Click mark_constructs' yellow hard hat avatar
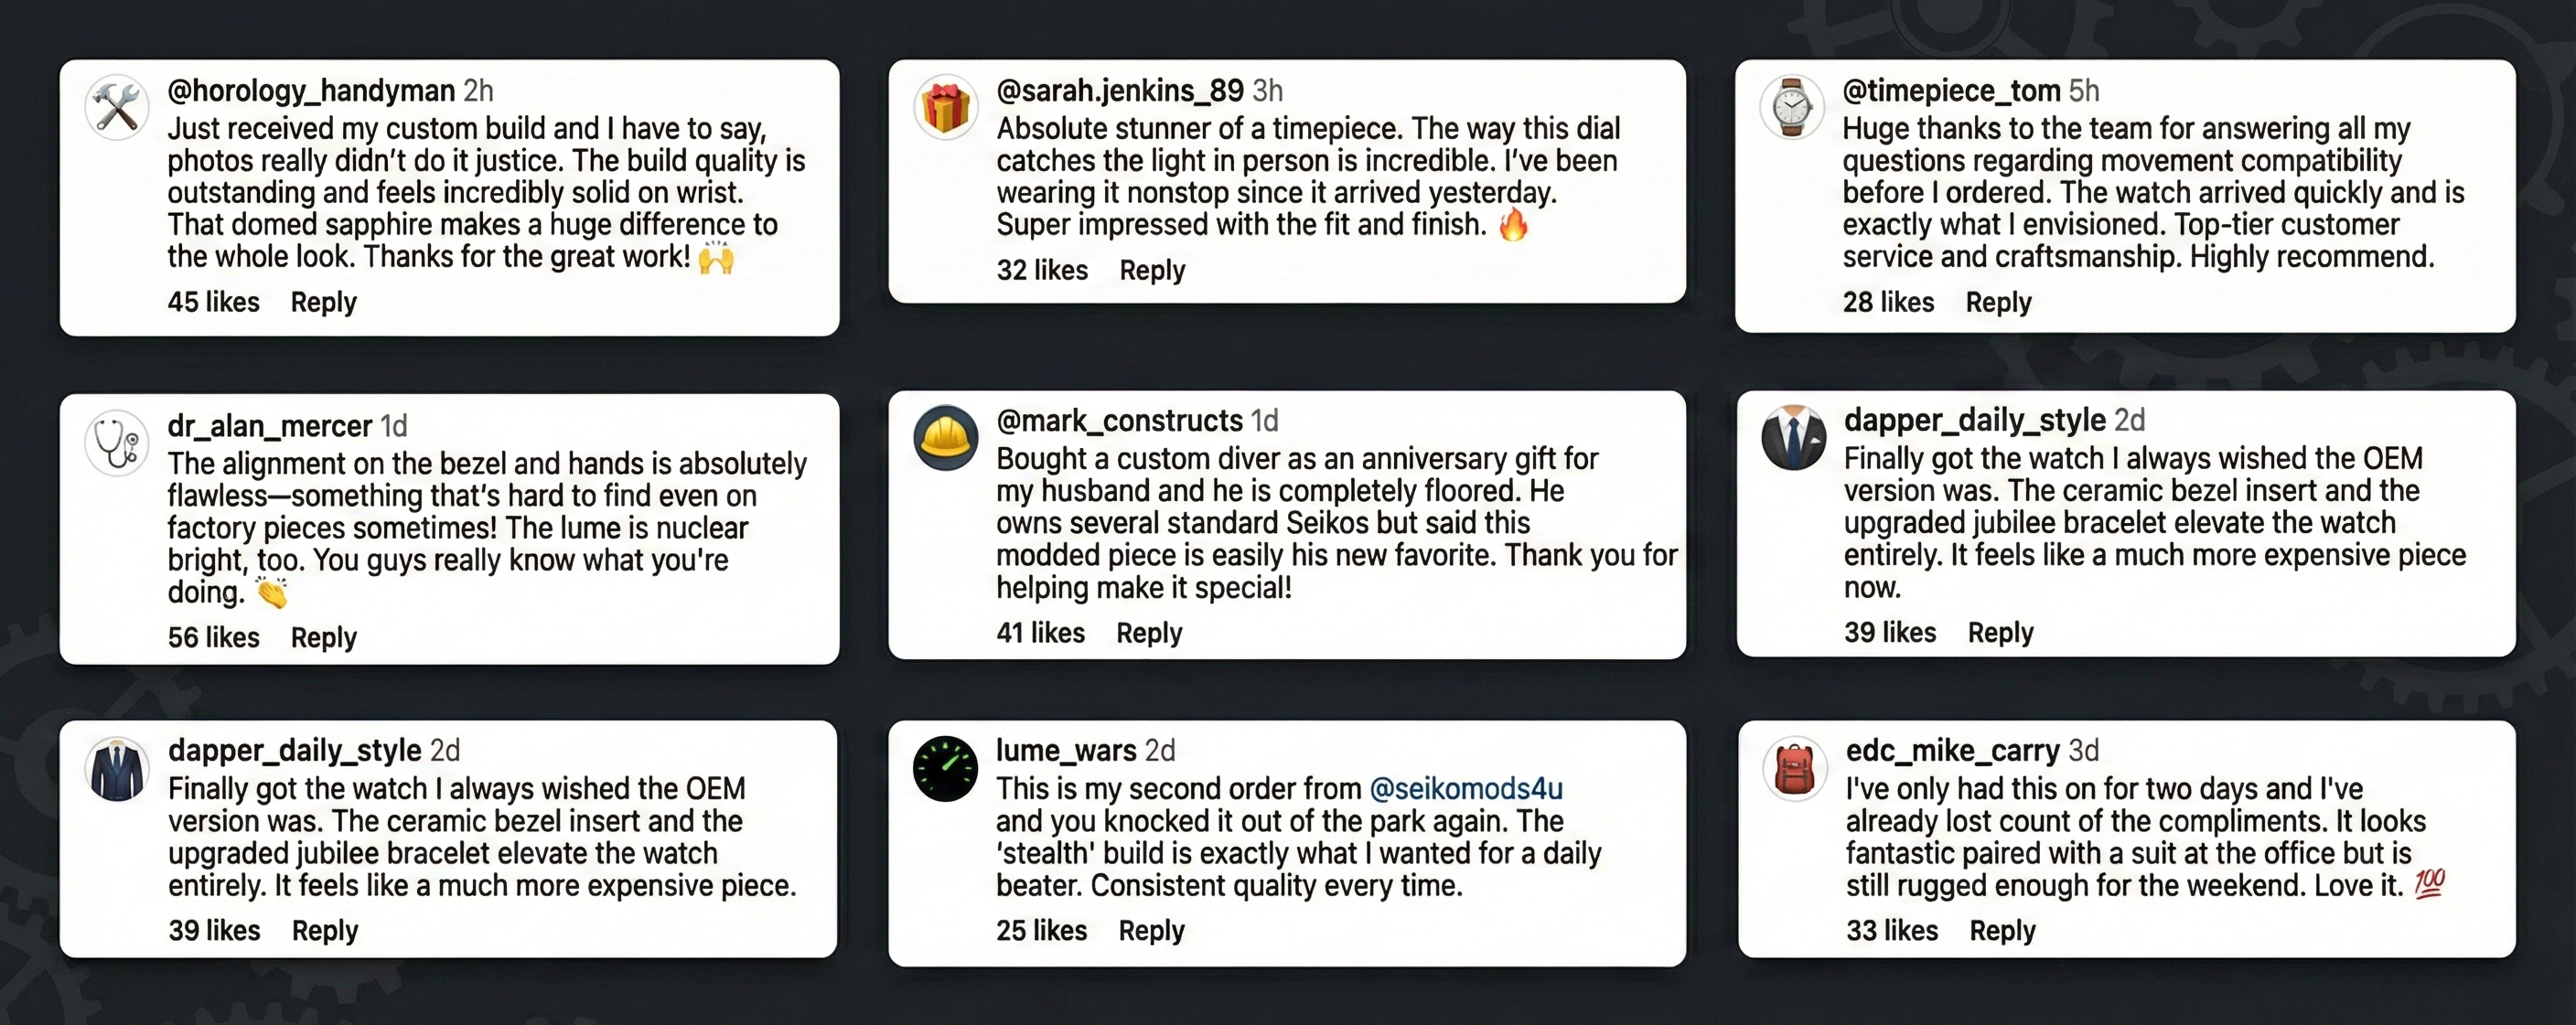The image size is (2576, 1025). click(945, 437)
